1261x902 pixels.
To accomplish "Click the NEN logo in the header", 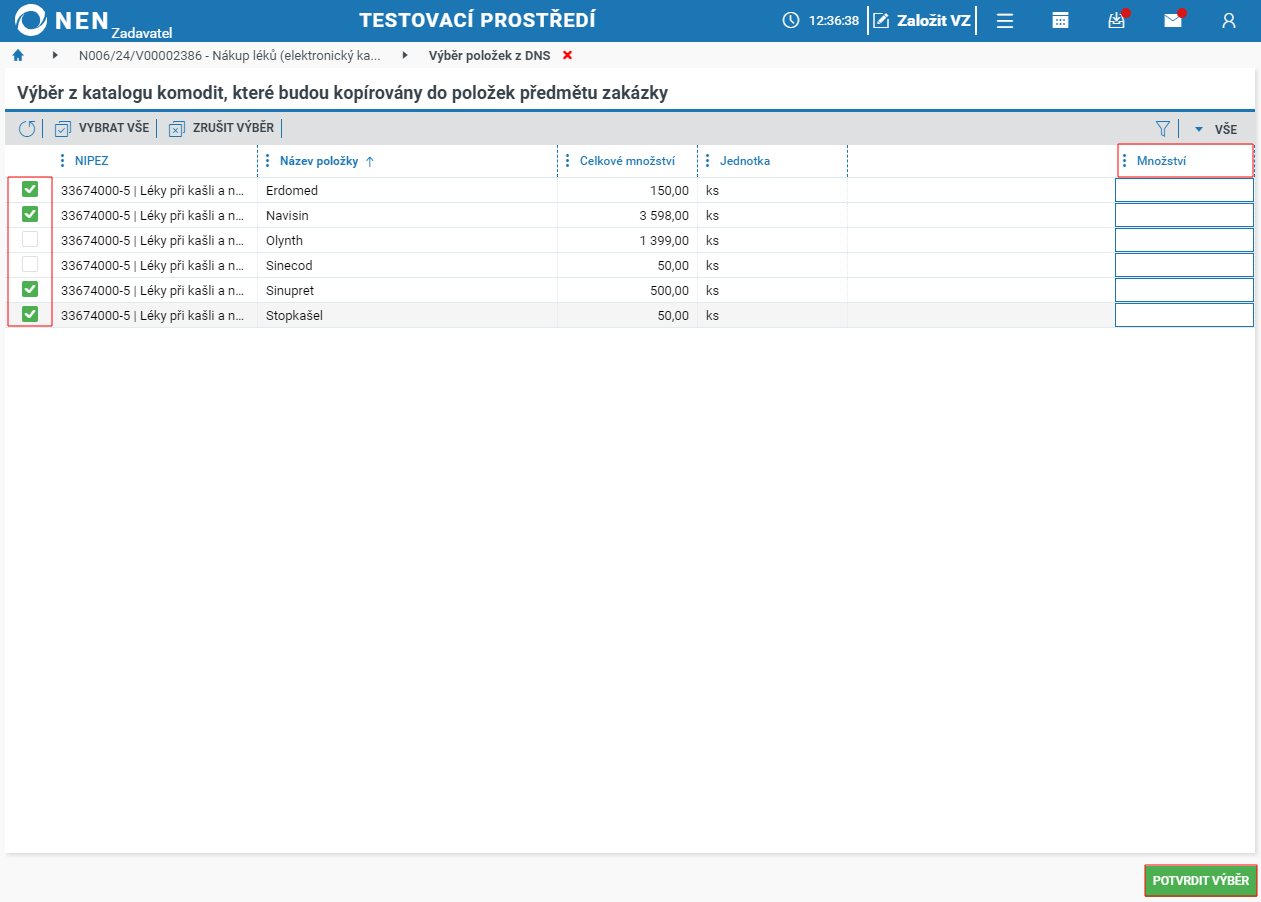I will pyautogui.click(x=63, y=20).
